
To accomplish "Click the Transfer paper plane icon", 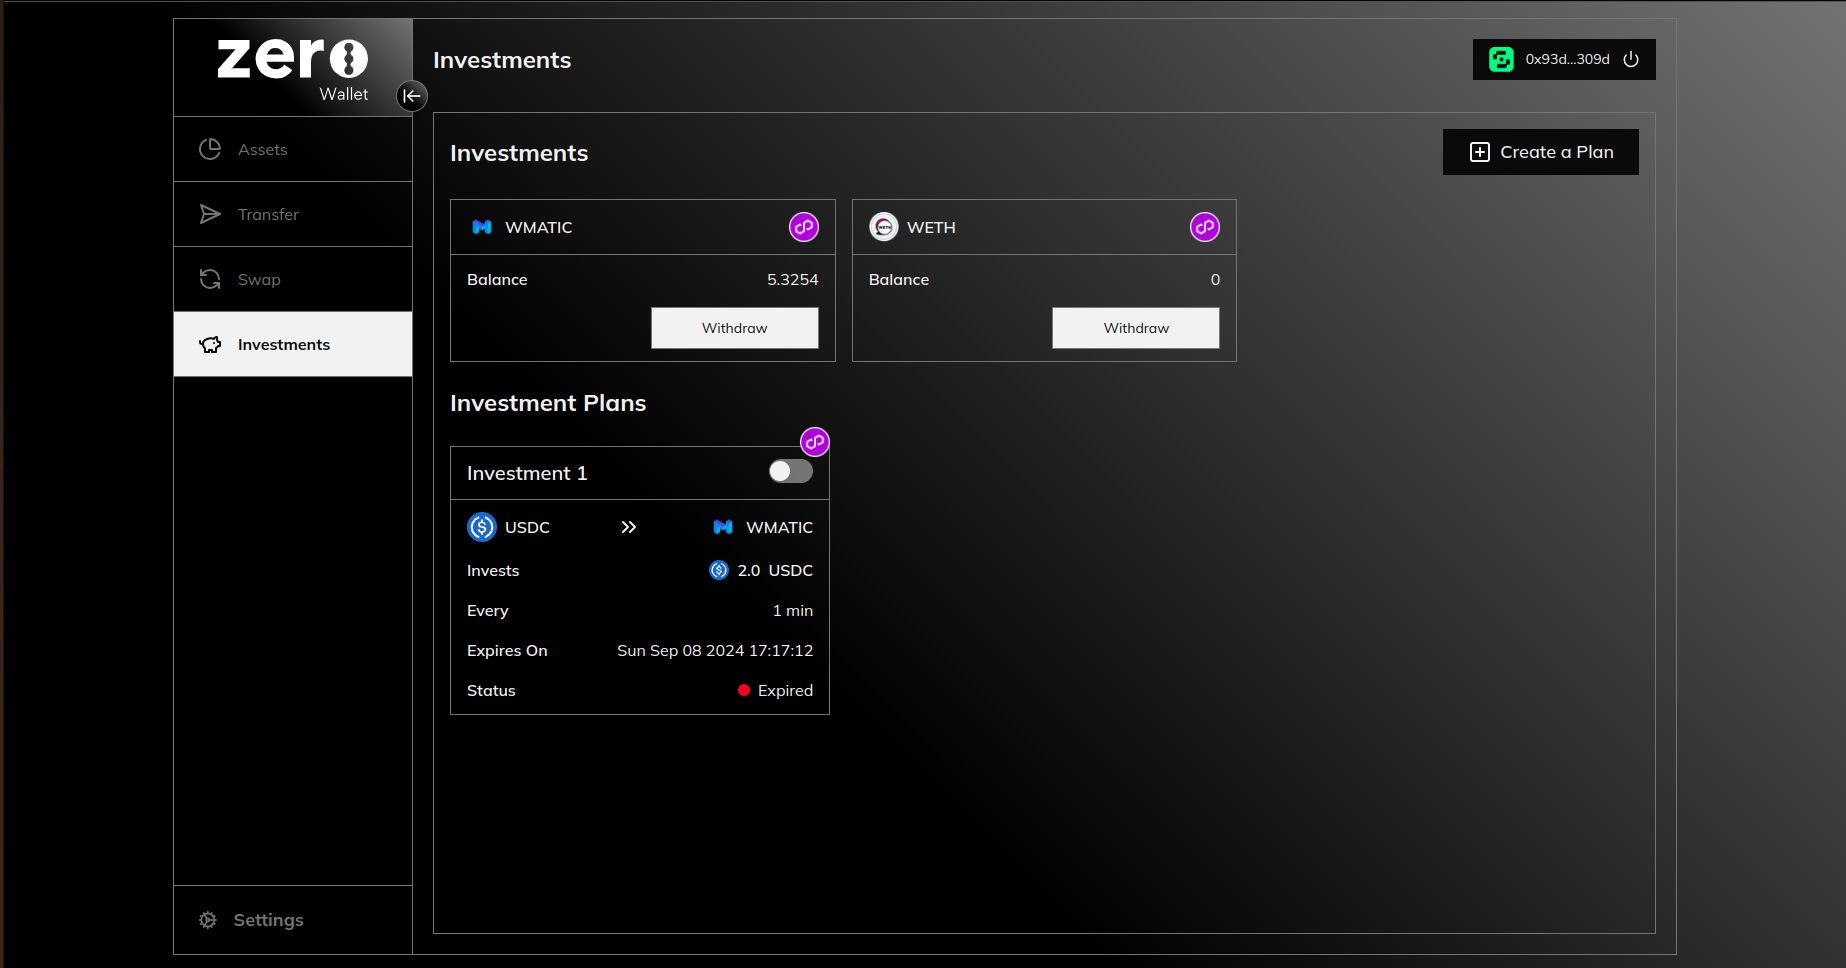I will tap(210, 214).
